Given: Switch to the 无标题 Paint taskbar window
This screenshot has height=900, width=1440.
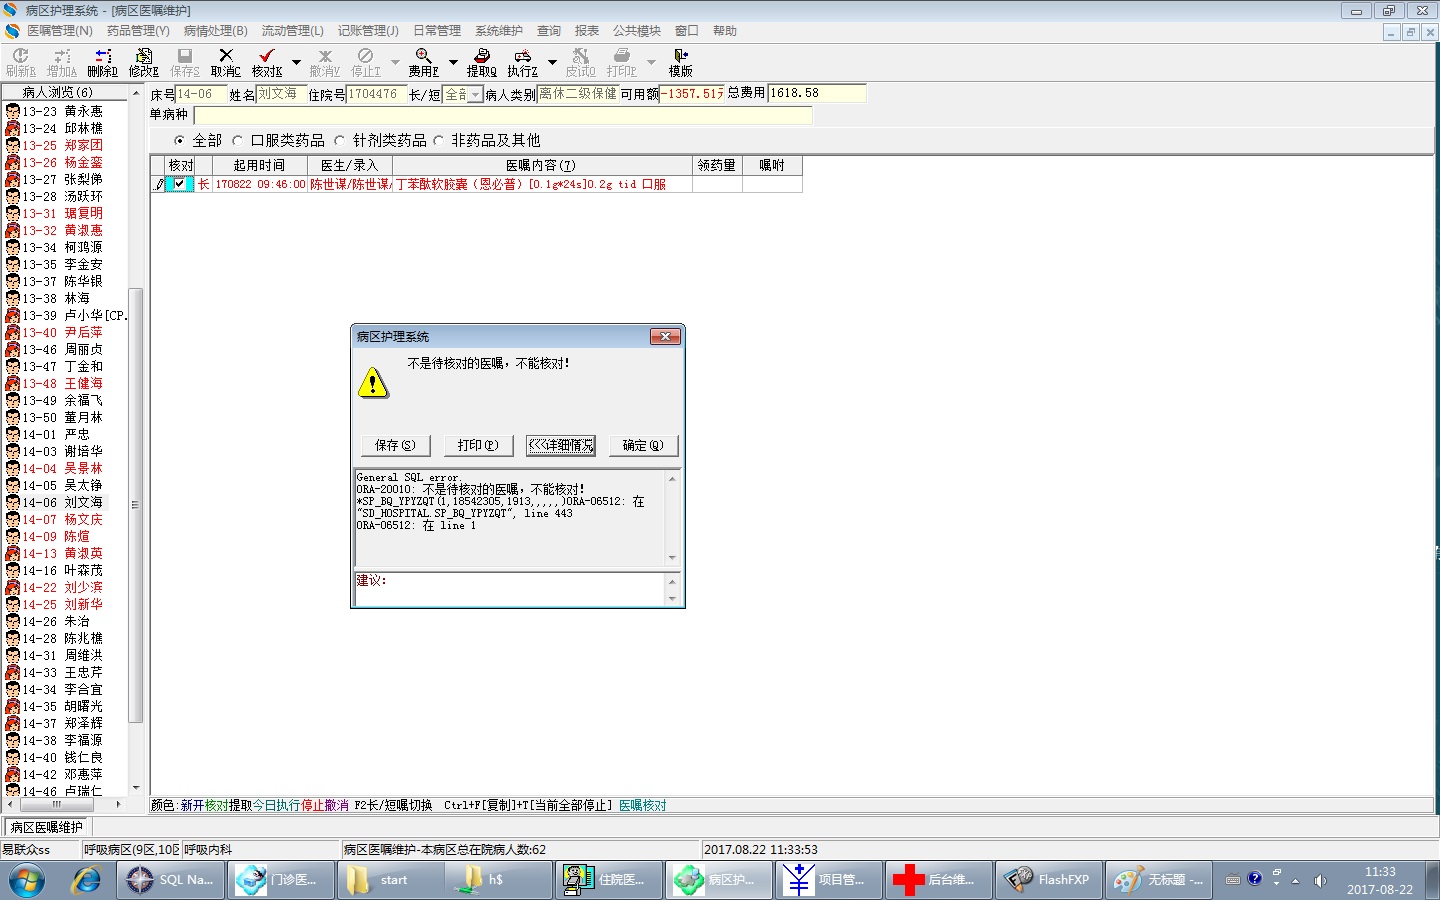Looking at the screenshot, I should pos(1158,880).
